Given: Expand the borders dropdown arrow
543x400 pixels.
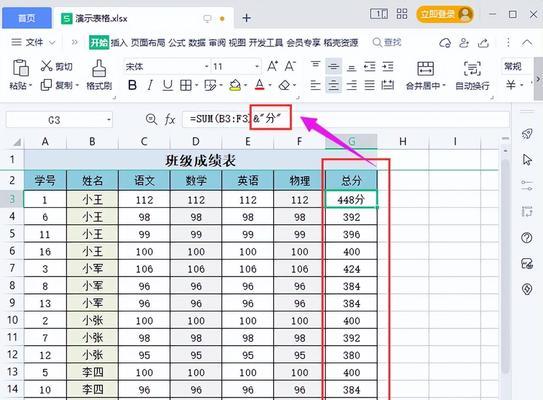Looking at the screenshot, I should click(196, 85).
